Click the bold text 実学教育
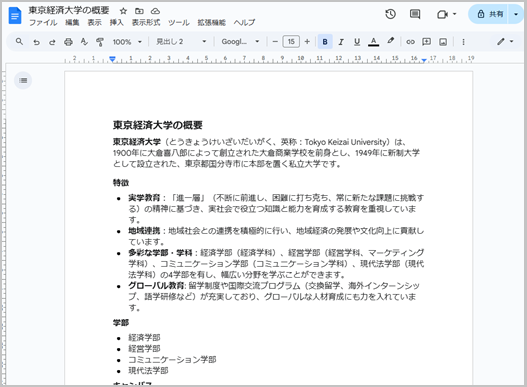 pos(144,198)
